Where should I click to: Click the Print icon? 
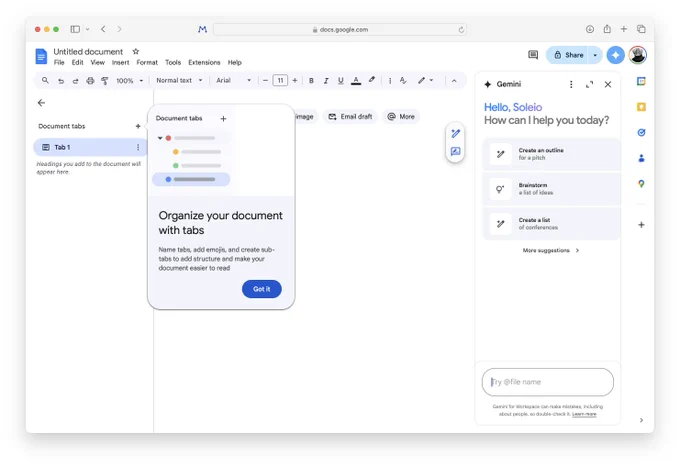(x=90, y=81)
